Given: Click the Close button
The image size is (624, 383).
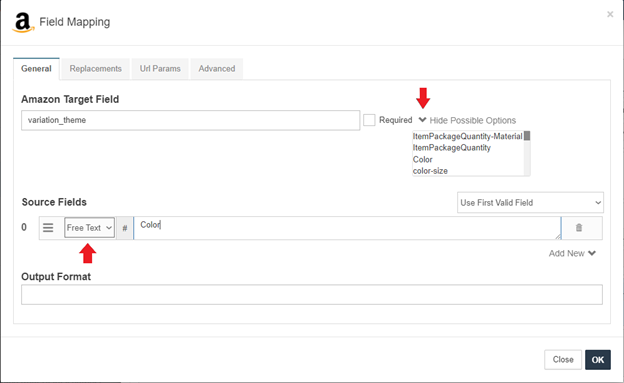Looking at the screenshot, I should pyautogui.click(x=563, y=360).
